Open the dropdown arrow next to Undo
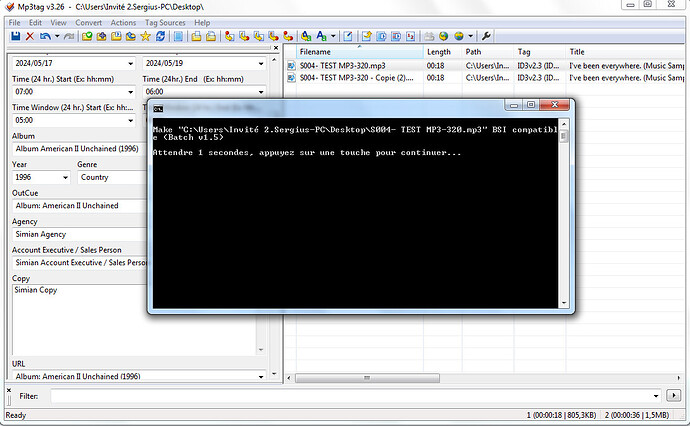This screenshot has width=690, height=426. (57, 36)
